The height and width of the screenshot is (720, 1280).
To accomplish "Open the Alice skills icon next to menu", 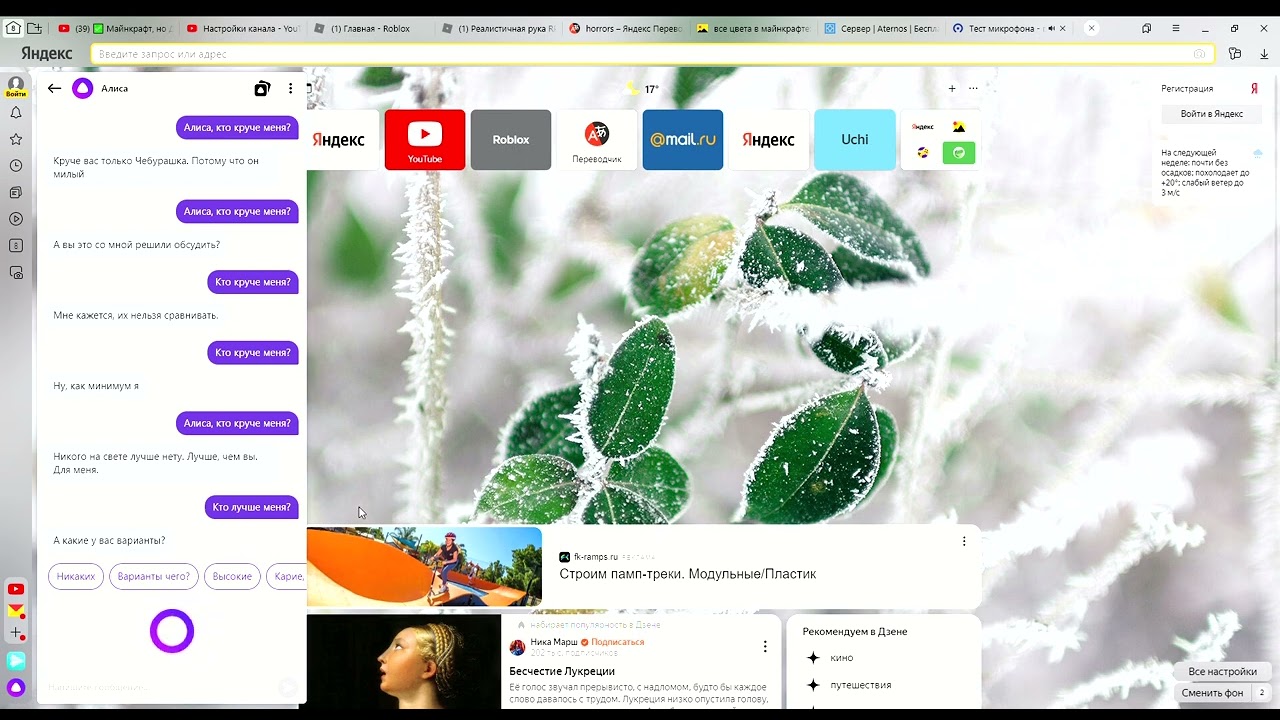I will click(x=262, y=88).
